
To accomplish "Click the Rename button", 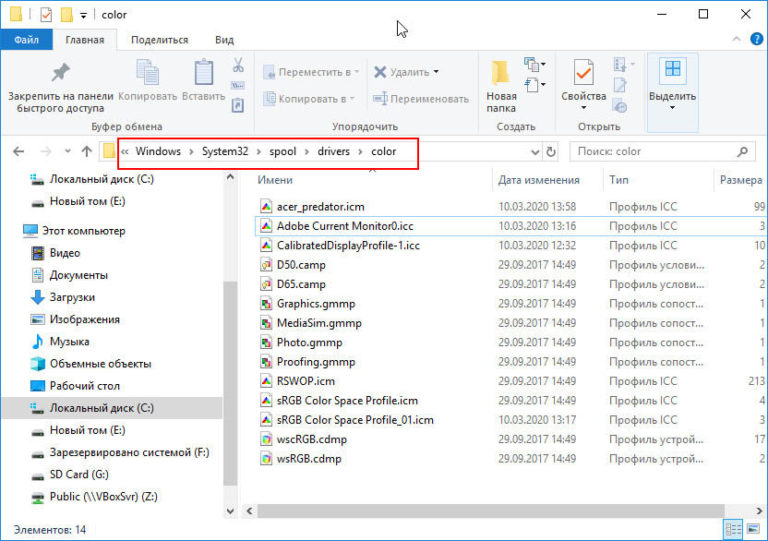I will tap(420, 99).
